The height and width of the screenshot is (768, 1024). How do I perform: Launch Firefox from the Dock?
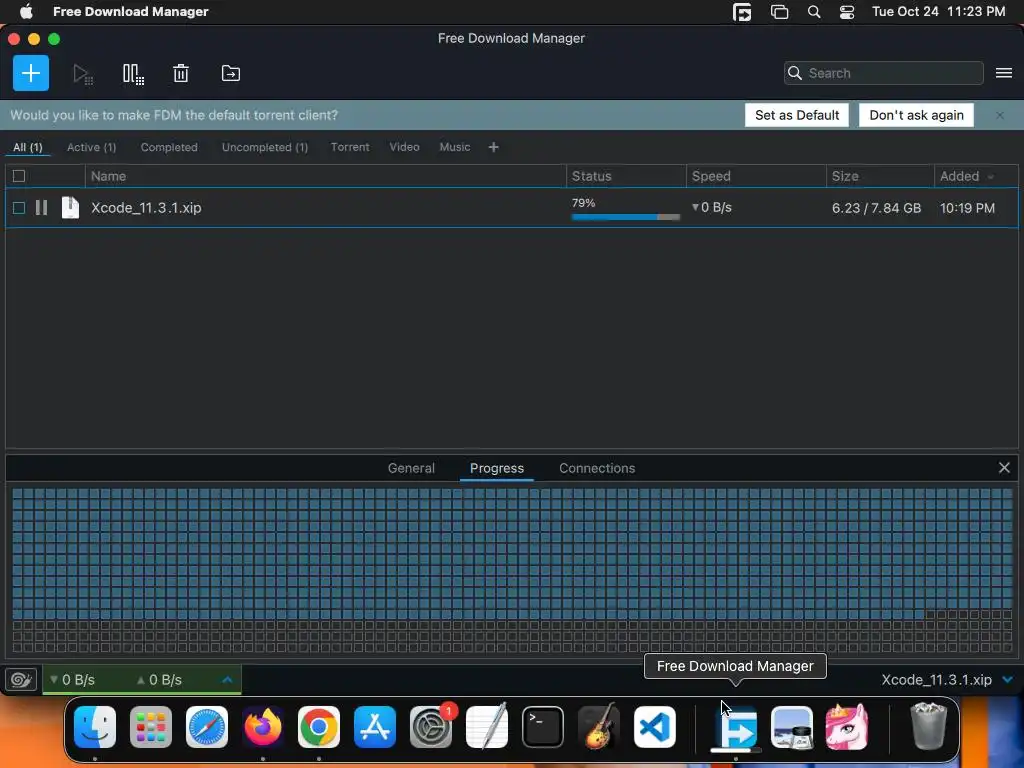263,727
